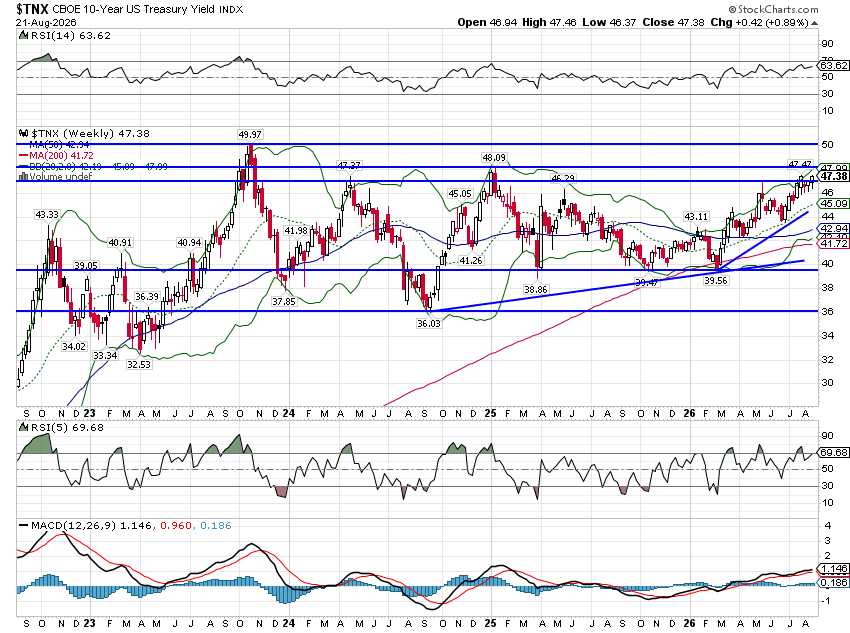This screenshot has width=850, height=633.
Task: Click the High 47.46 value
Action: coord(549,22)
